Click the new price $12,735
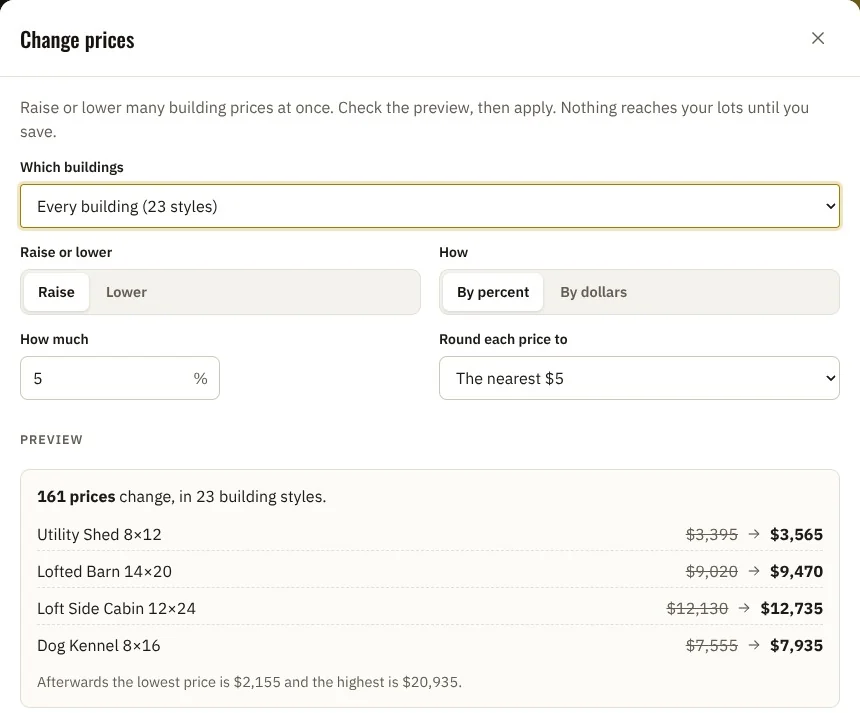Viewport: 860px width, 713px height. (791, 608)
